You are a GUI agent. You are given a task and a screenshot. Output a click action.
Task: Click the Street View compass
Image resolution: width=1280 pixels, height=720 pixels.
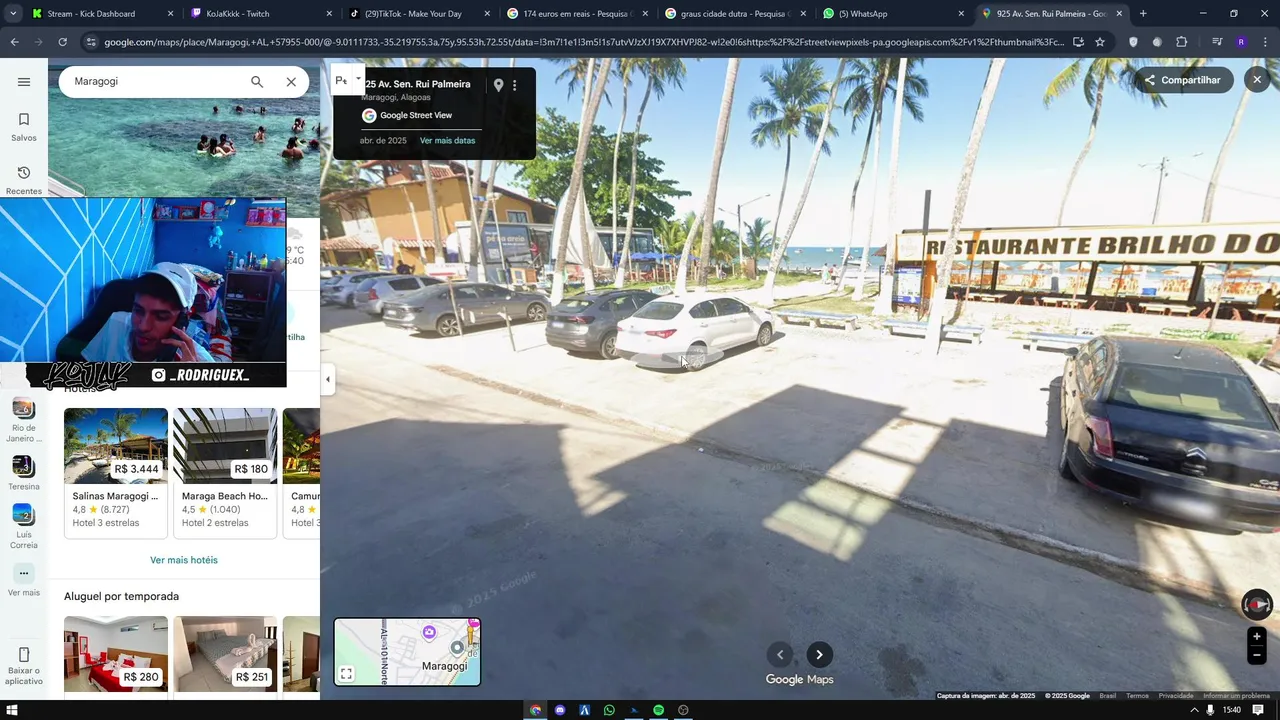1257,604
